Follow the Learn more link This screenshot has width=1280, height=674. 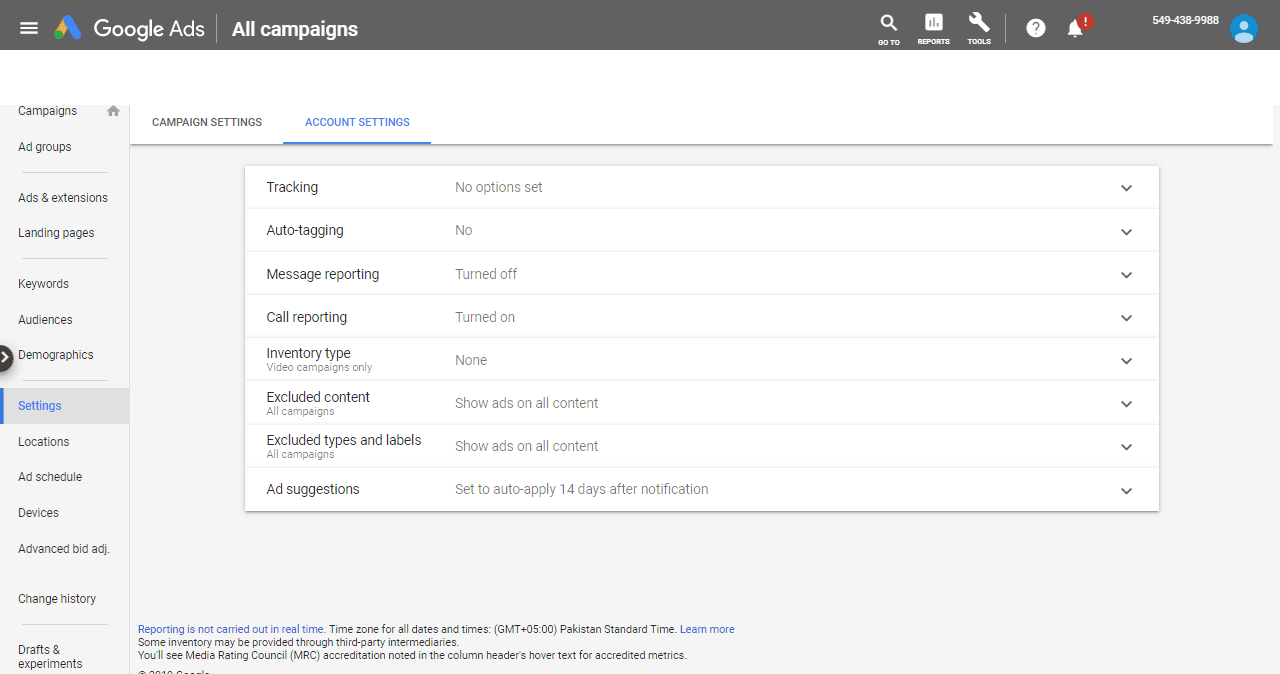click(x=707, y=629)
